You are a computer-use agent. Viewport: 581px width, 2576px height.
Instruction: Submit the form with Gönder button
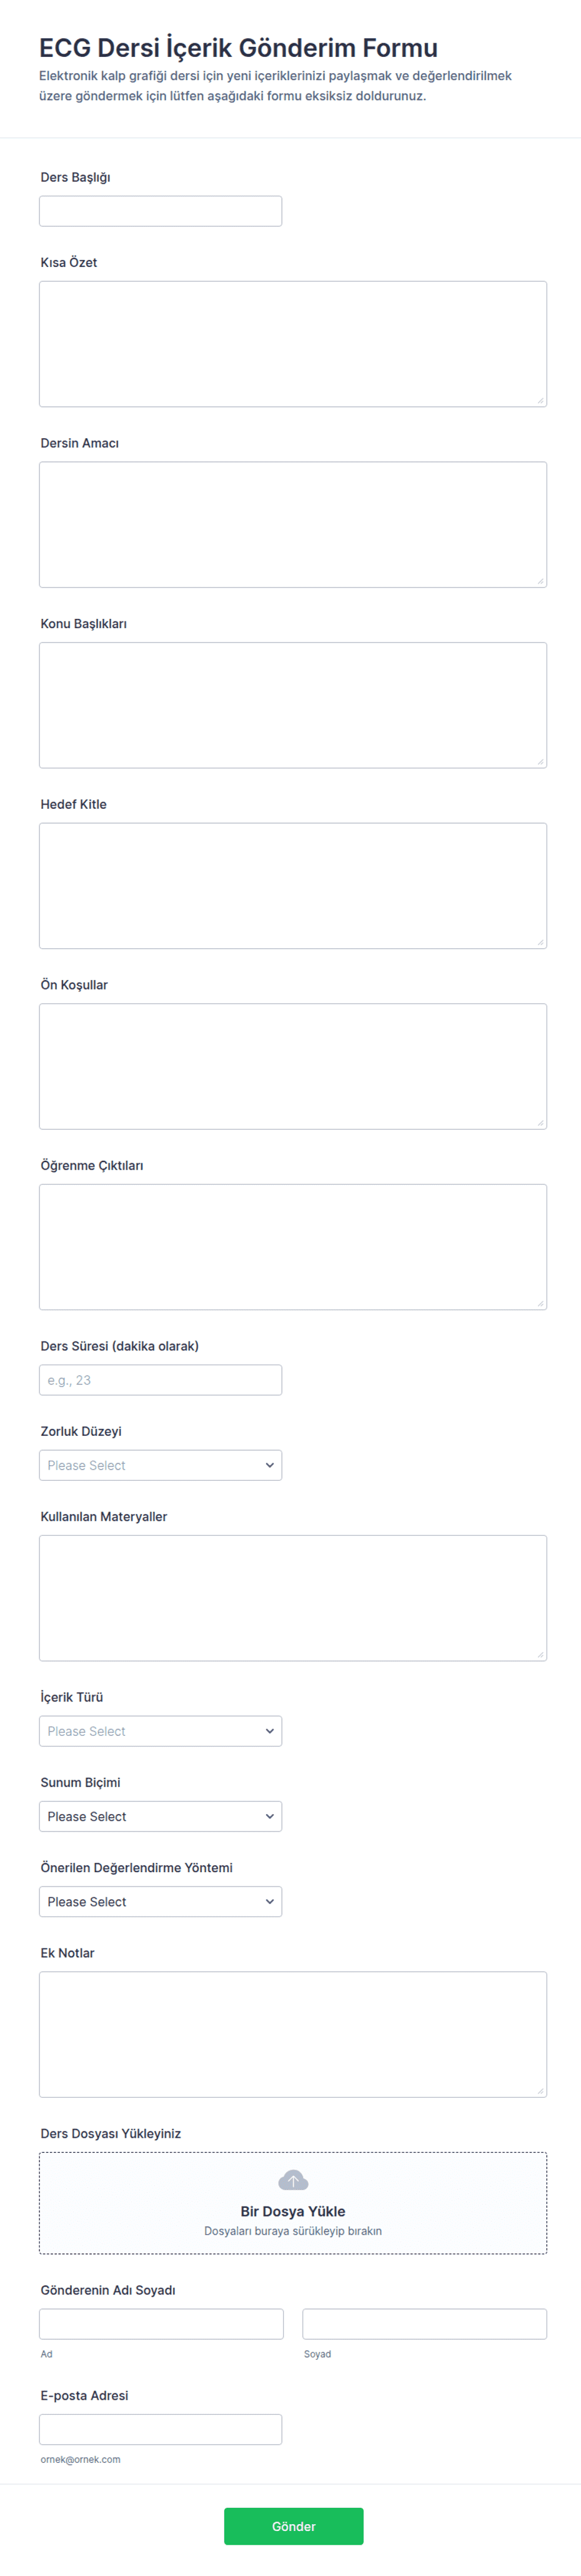tap(293, 2526)
